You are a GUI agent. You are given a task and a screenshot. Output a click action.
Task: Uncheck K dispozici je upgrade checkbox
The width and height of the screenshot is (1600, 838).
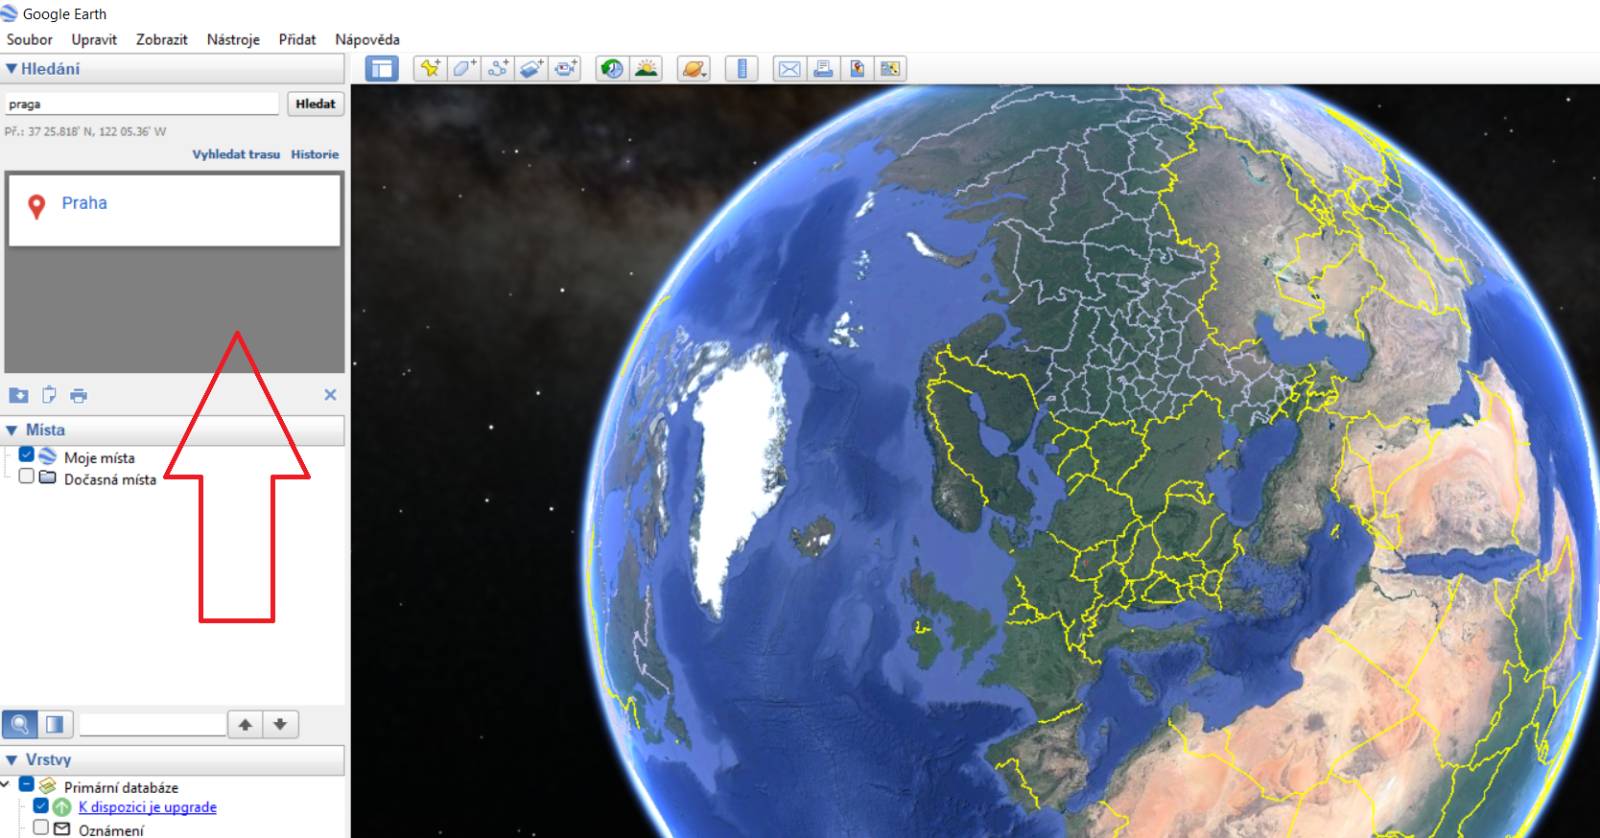coord(41,806)
